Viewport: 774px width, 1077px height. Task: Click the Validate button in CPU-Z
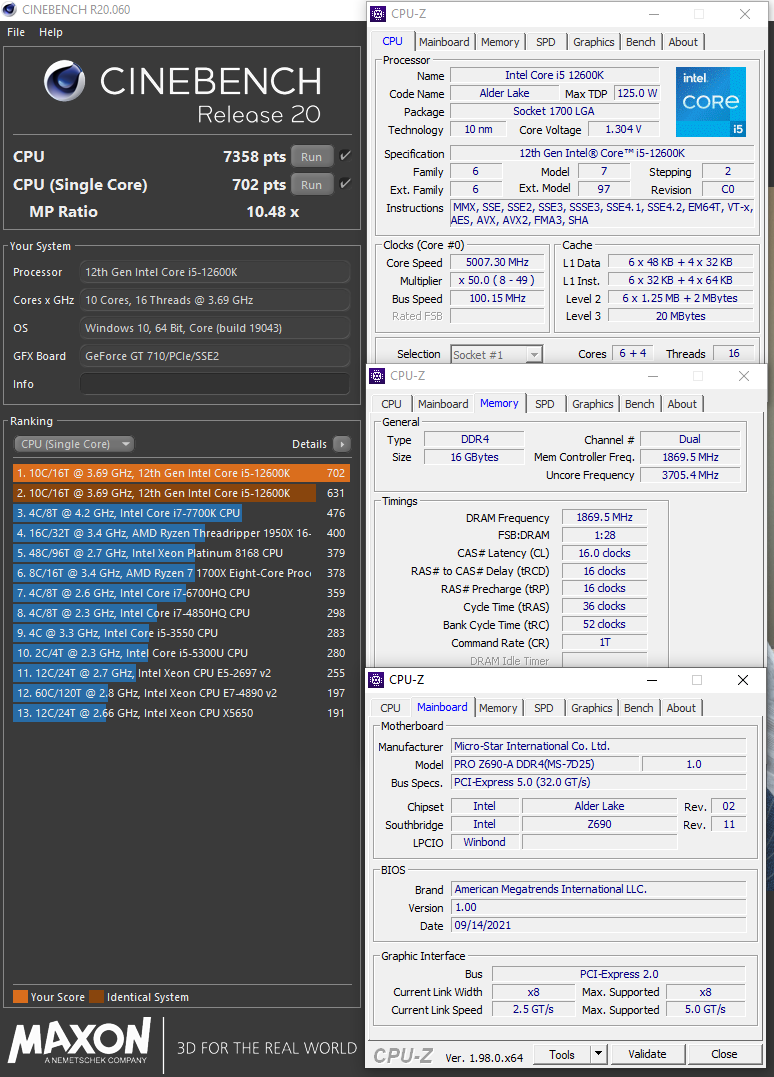647,1054
